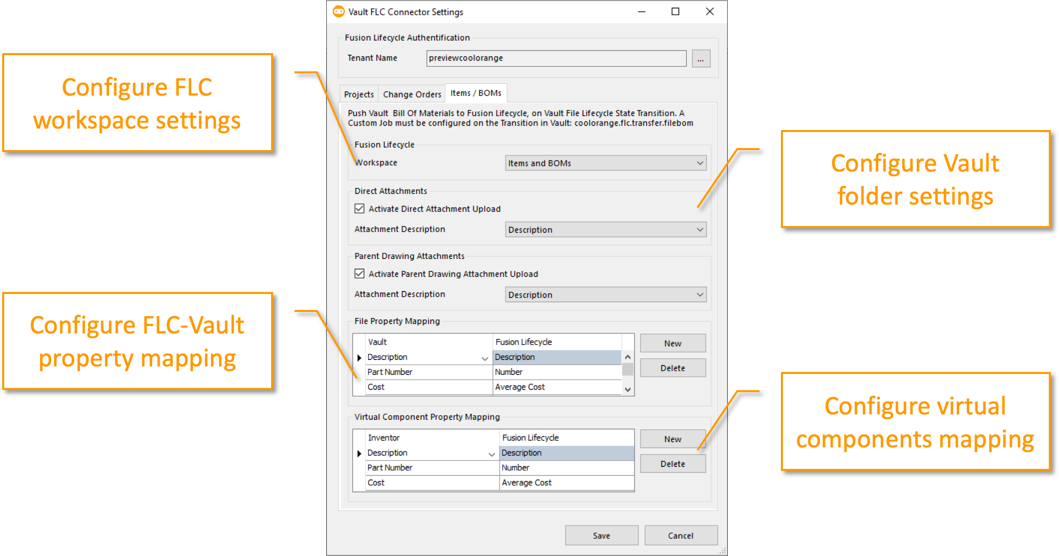The width and height of the screenshot is (1059, 556).
Task: Open the Vault Description cell dropdown in File Property Mapping
Action: coord(485,358)
